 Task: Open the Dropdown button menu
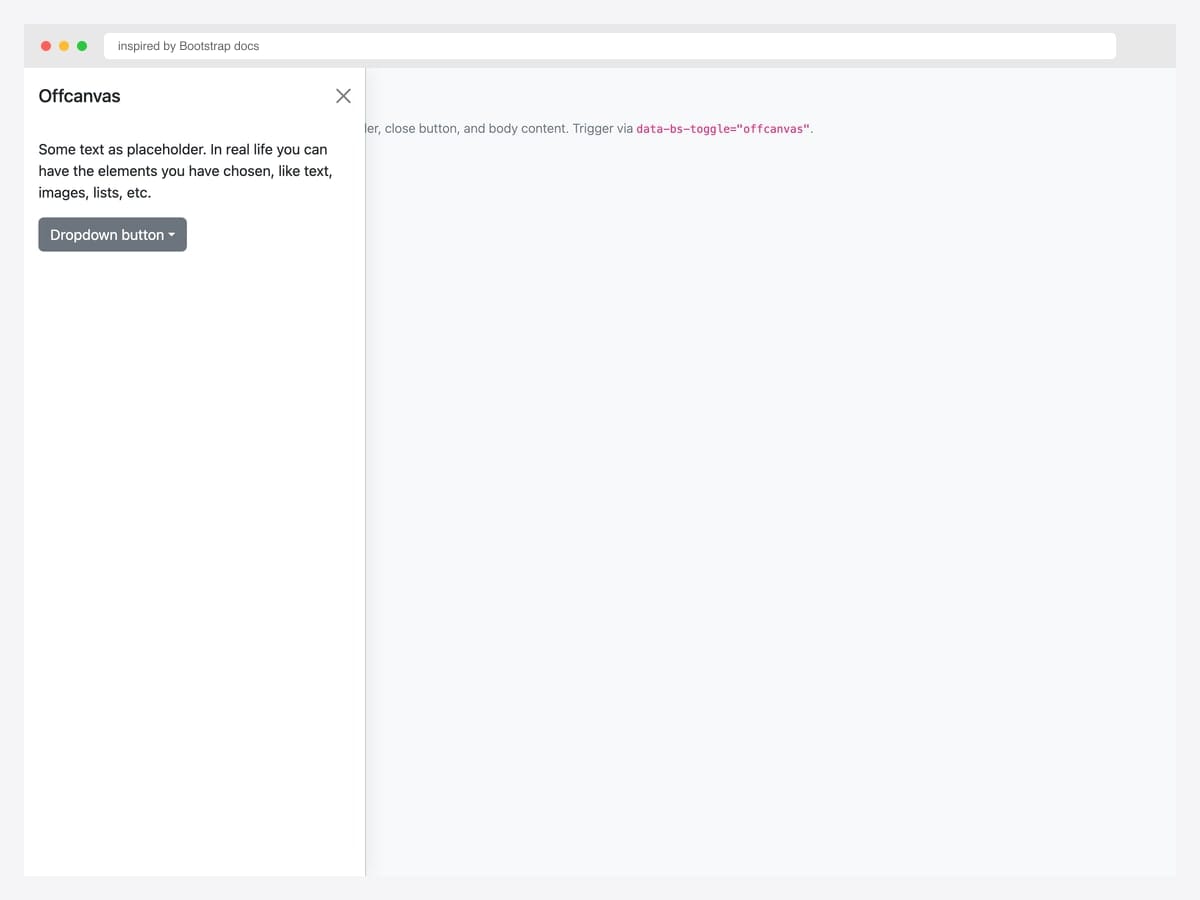coord(112,235)
